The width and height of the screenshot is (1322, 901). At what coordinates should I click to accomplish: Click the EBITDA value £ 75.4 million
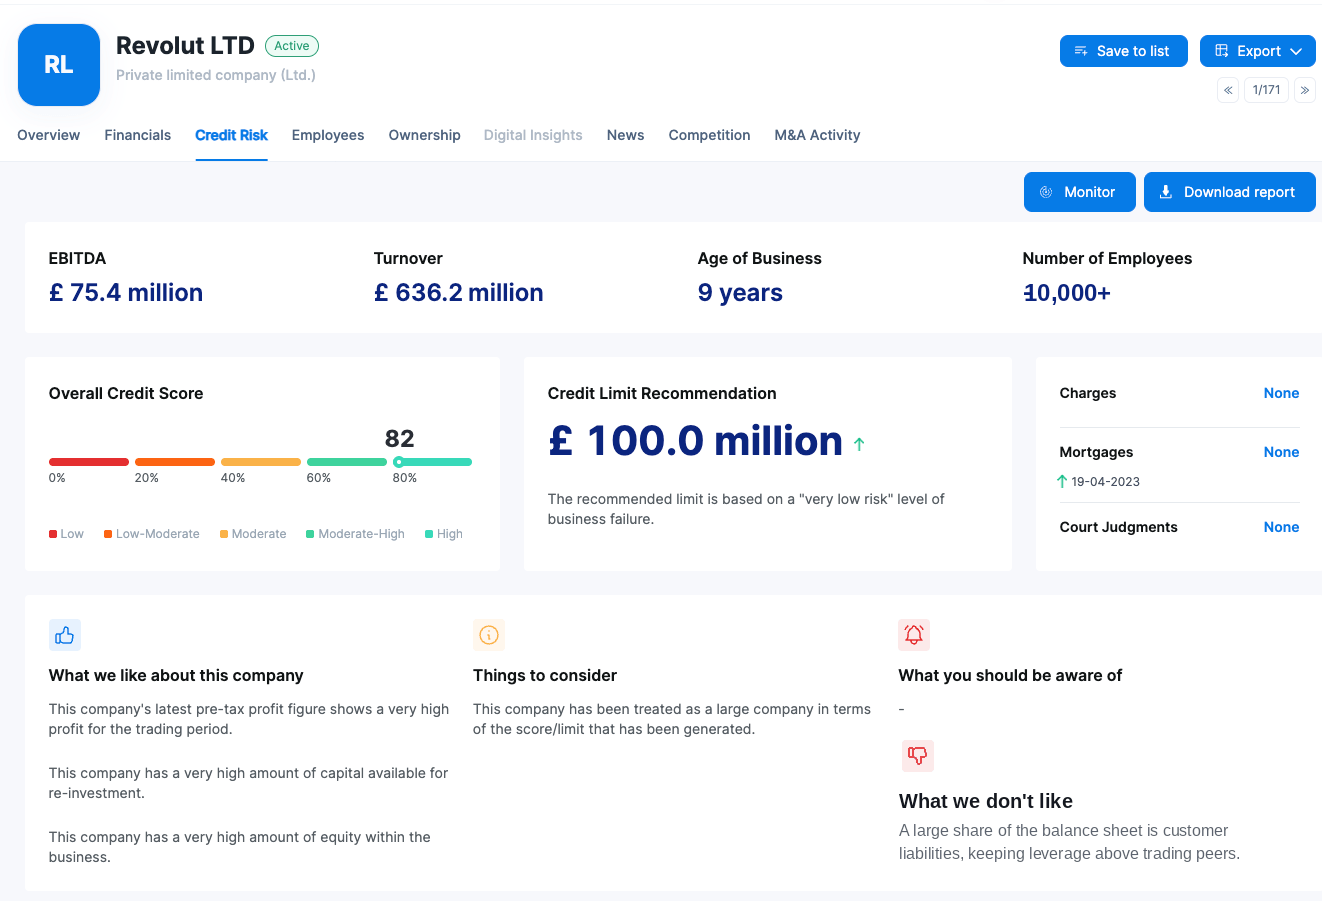126,293
